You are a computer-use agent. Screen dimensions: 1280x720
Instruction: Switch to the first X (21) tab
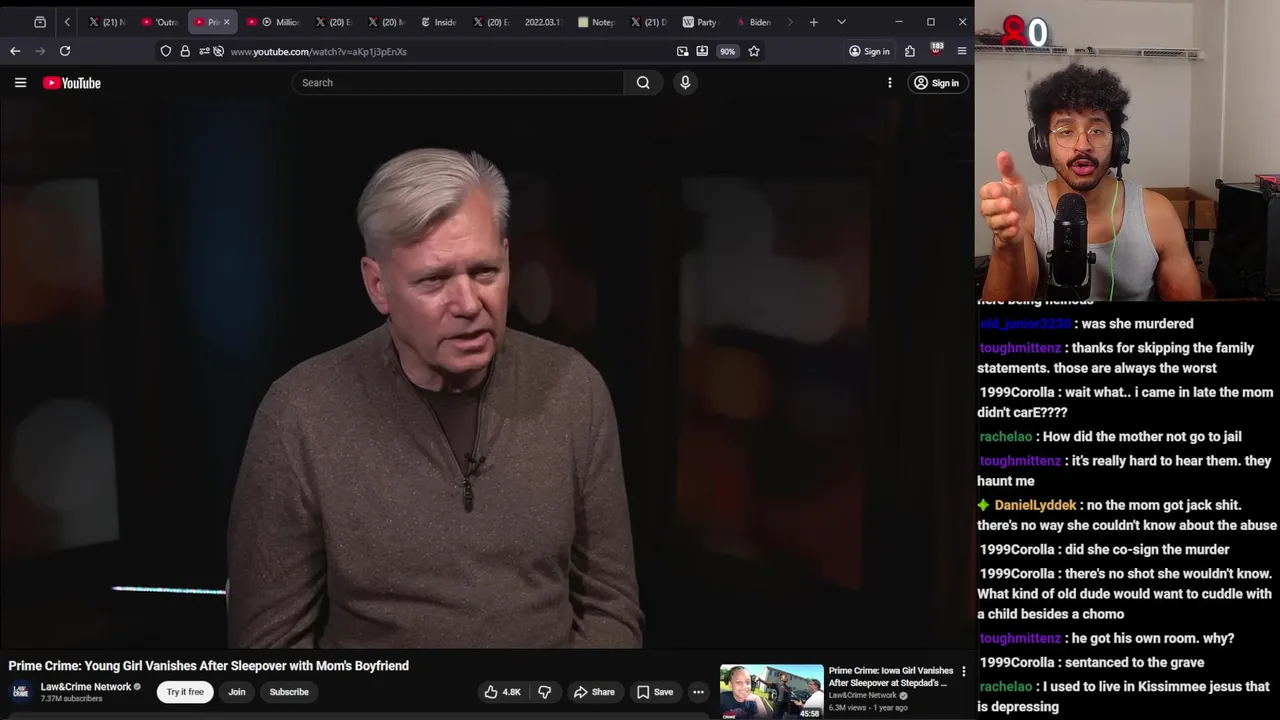(107, 22)
